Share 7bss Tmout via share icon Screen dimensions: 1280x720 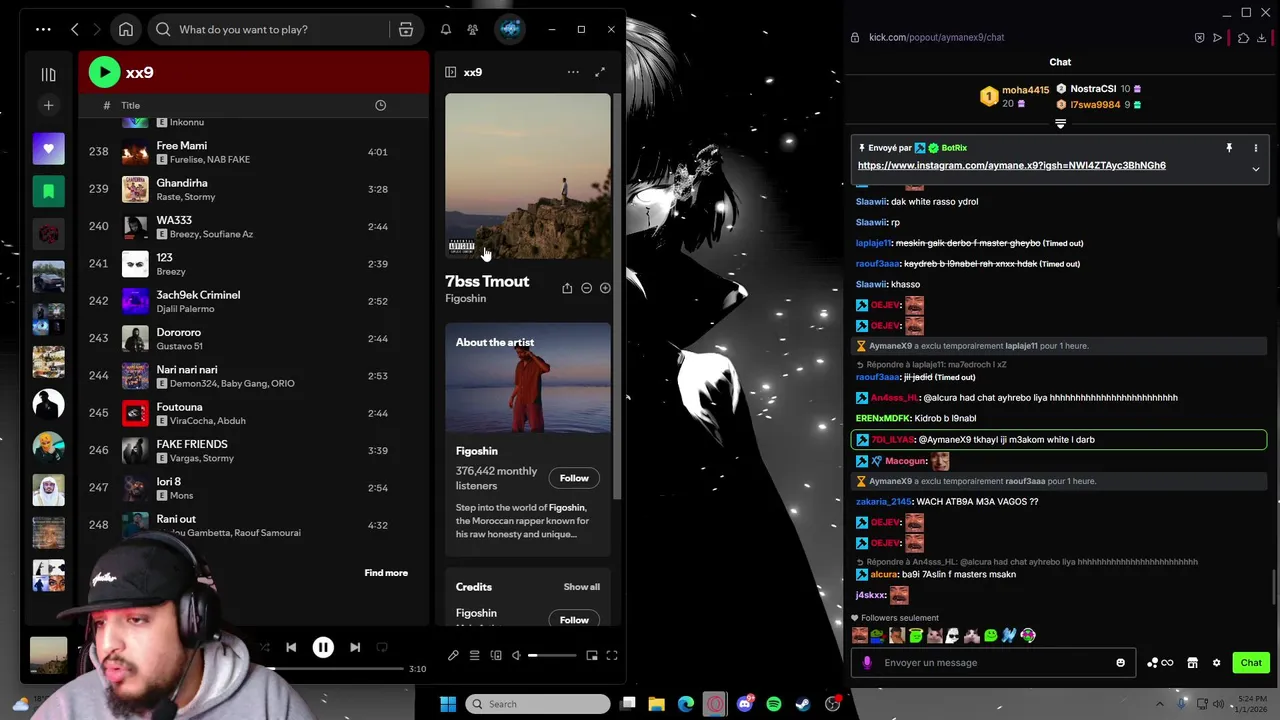[567, 288]
